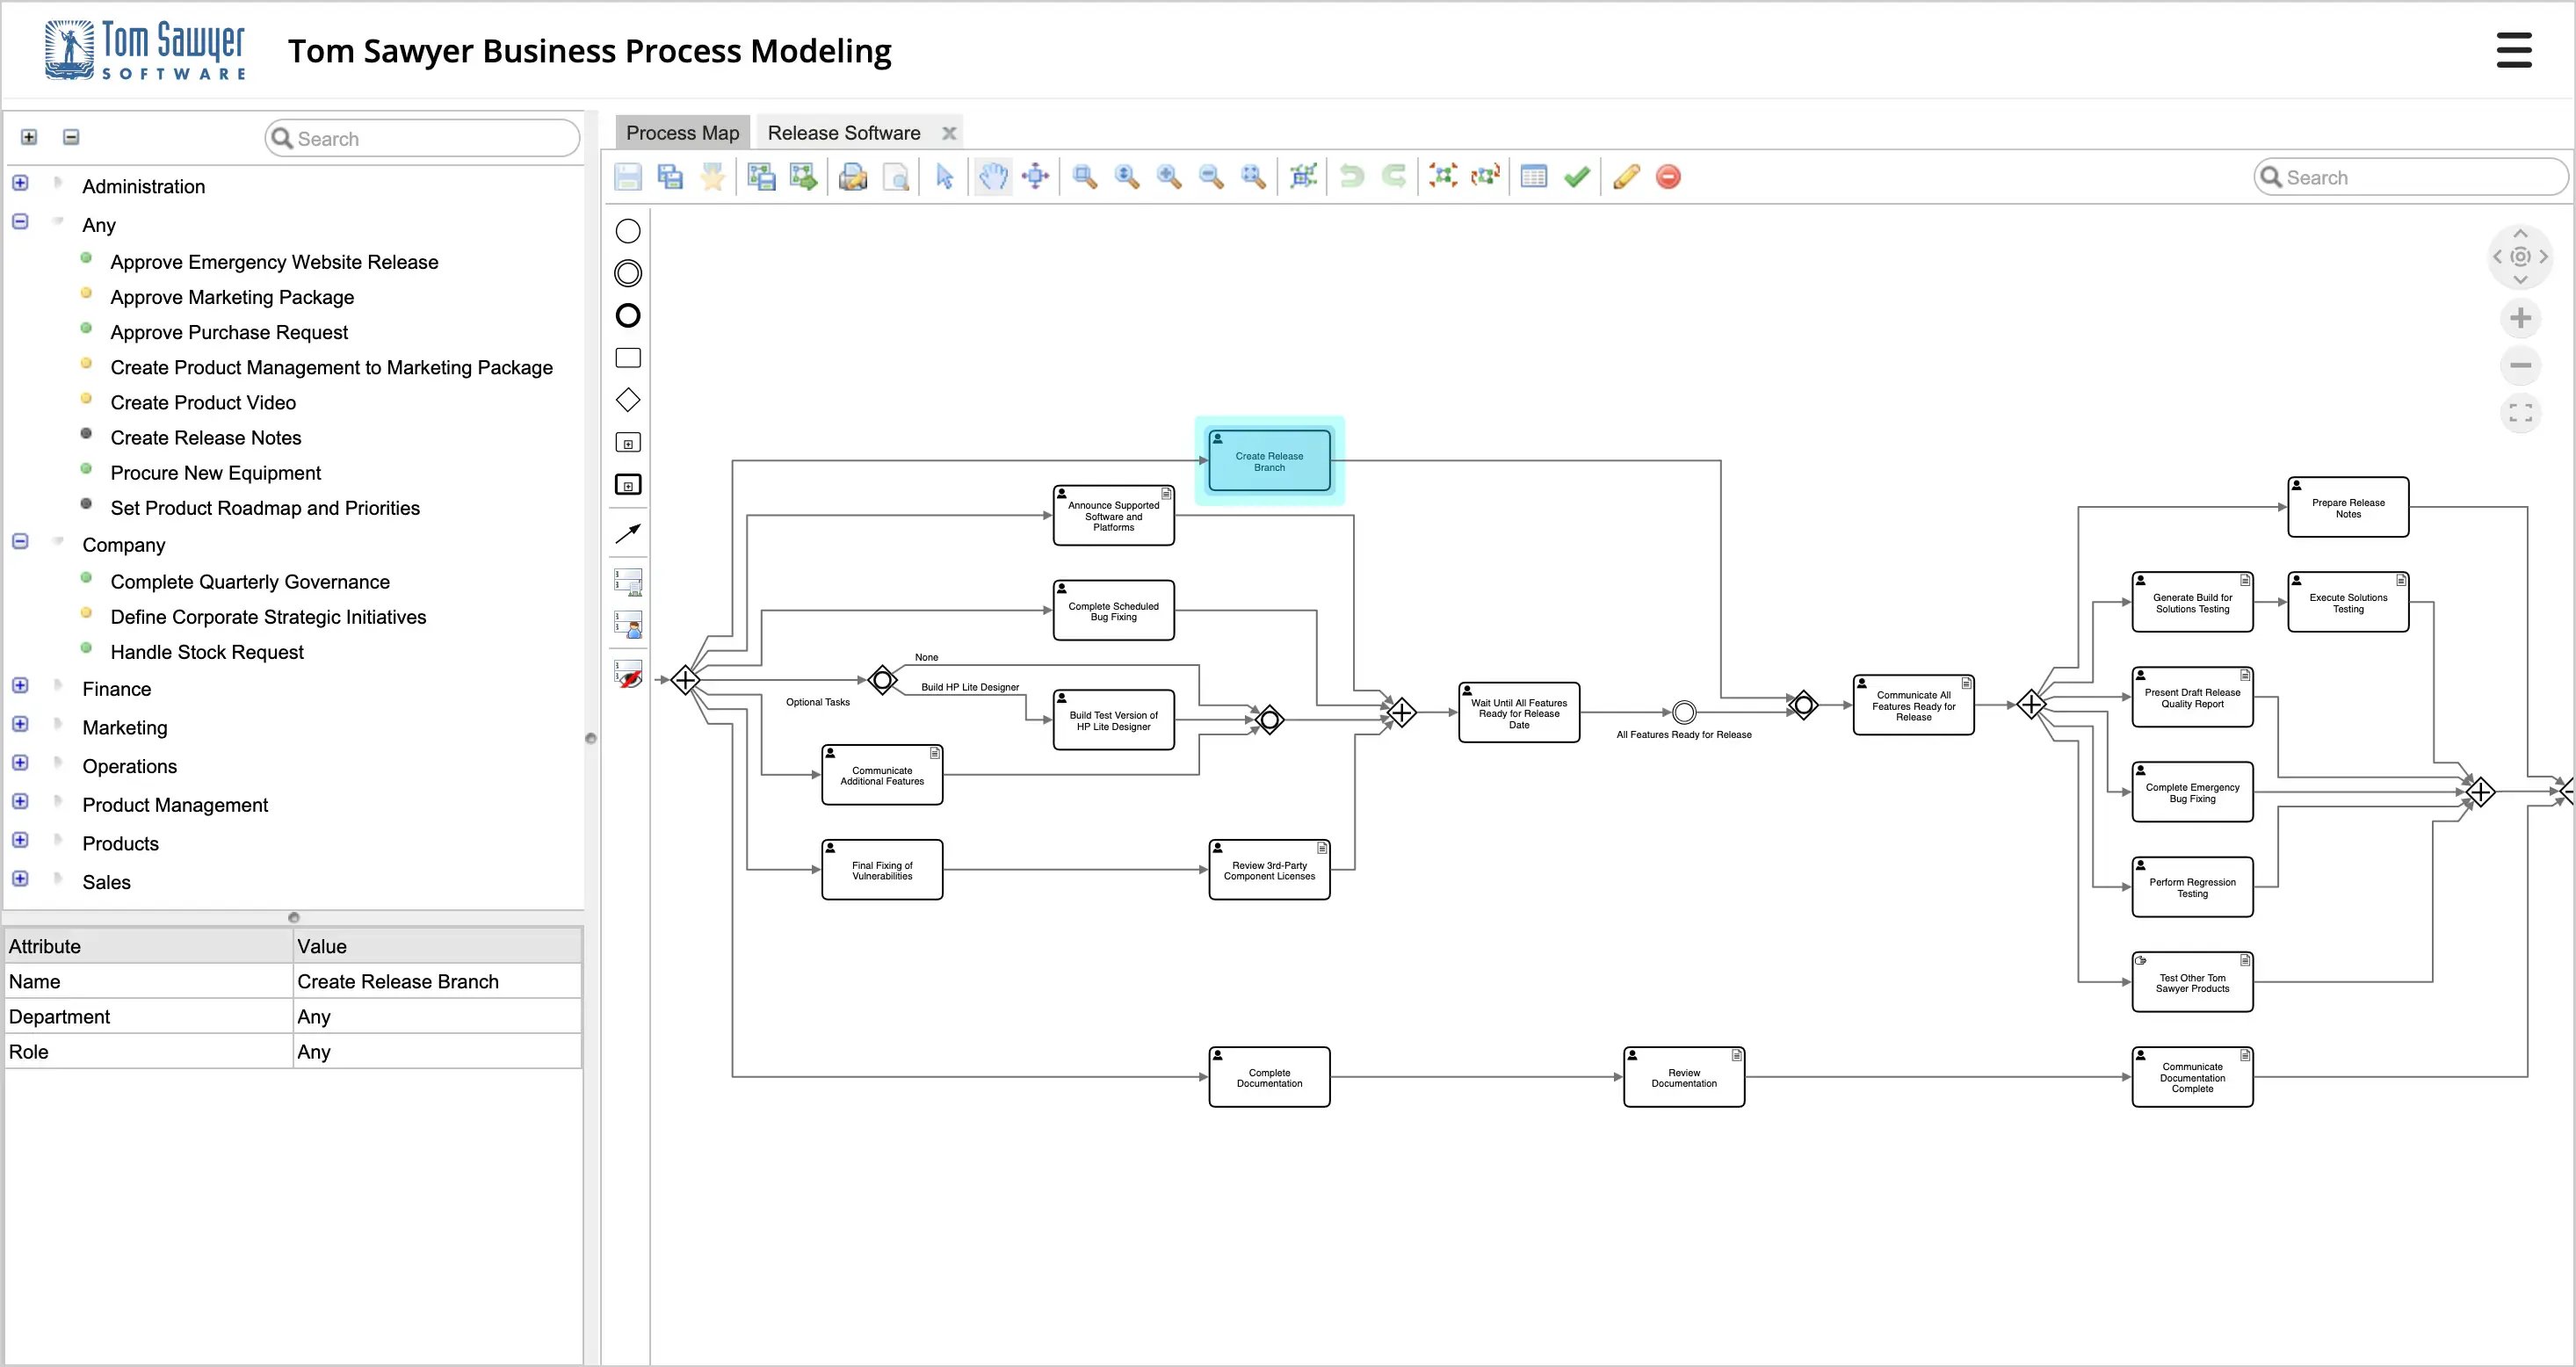
Task: Select Handle Stock Request tree item
Action: [207, 652]
